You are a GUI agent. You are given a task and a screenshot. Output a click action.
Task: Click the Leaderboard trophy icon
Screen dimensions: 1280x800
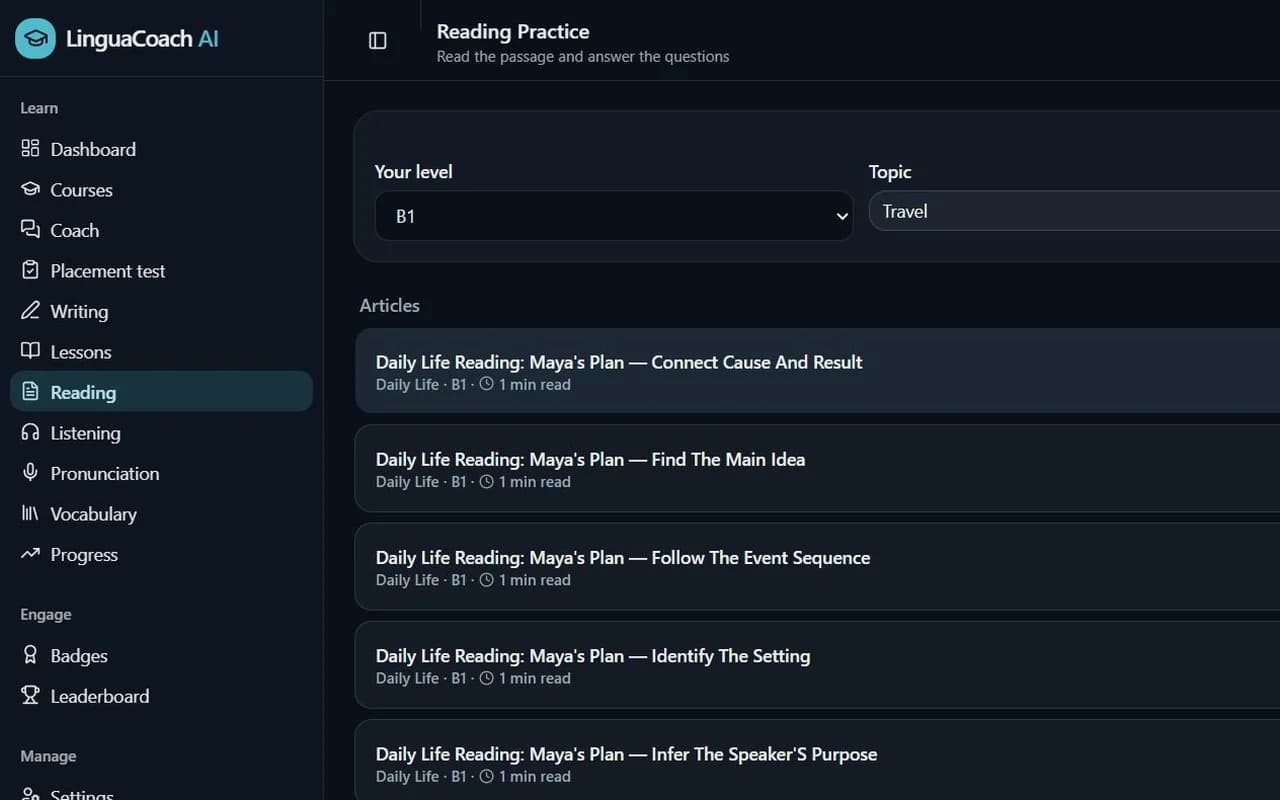tap(30, 696)
